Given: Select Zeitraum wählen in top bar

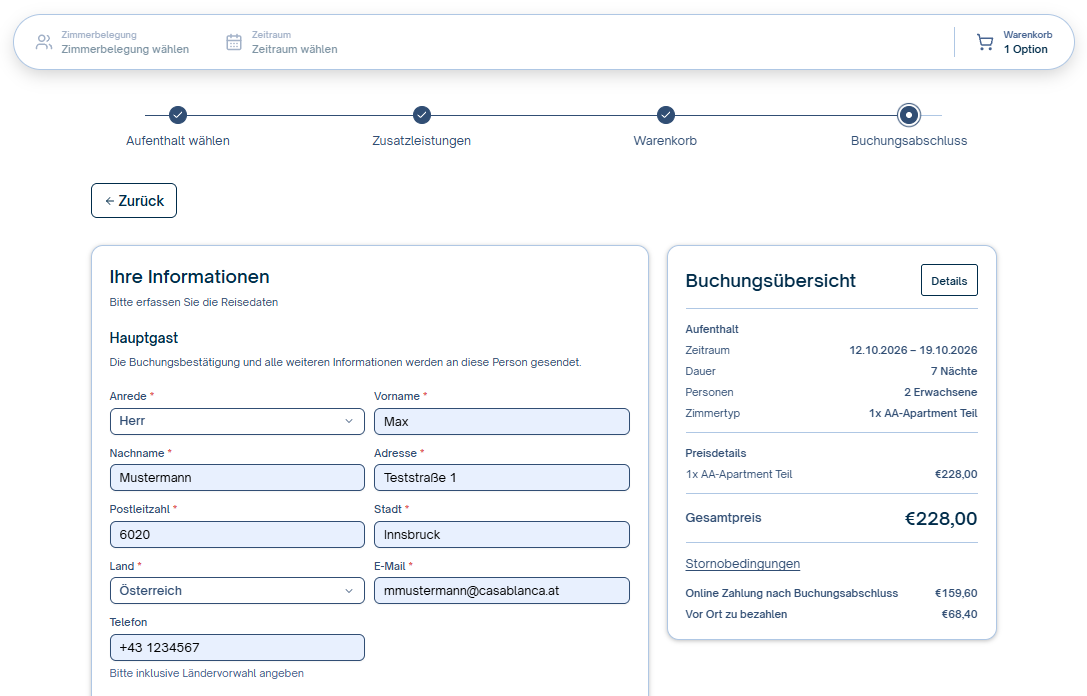Looking at the screenshot, I should coord(295,49).
